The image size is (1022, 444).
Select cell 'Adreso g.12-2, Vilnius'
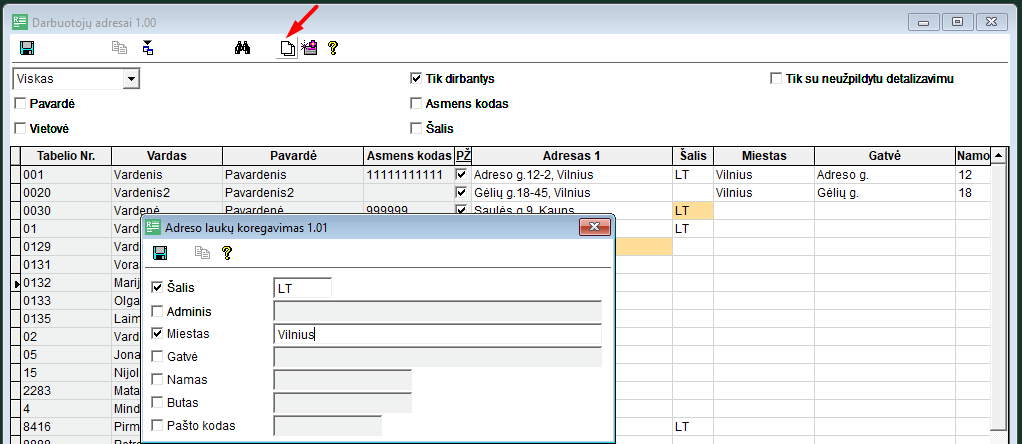coord(572,175)
